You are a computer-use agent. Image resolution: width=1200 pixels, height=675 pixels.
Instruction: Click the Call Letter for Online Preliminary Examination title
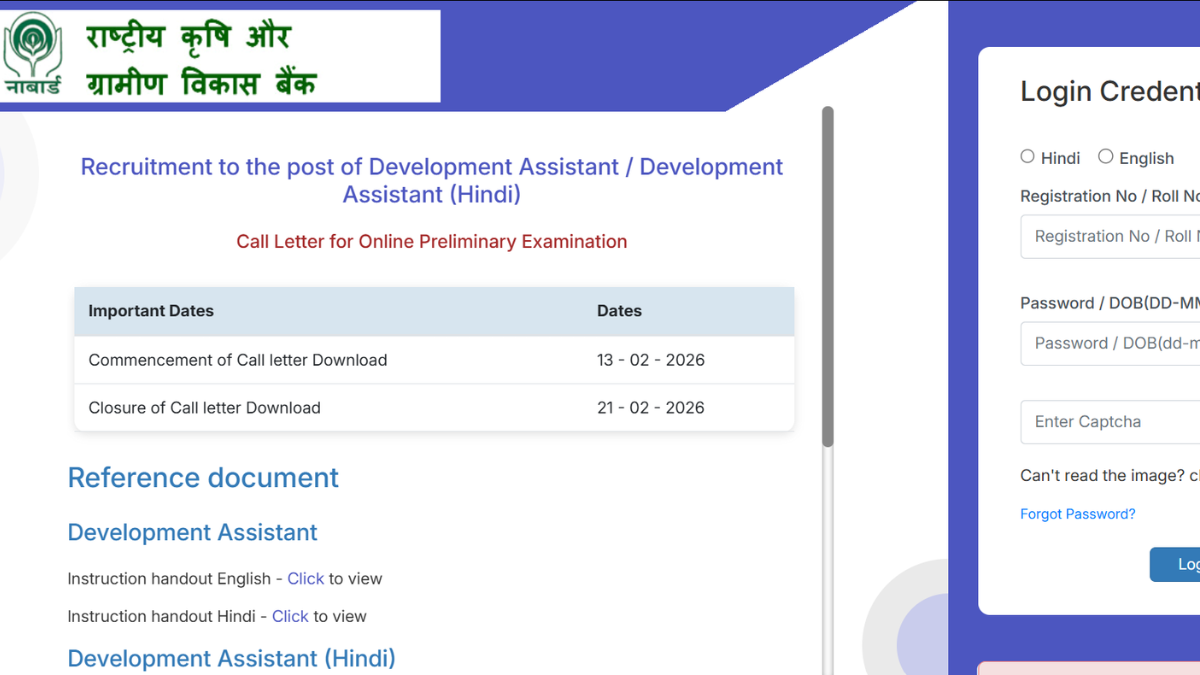tap(432, 242)
